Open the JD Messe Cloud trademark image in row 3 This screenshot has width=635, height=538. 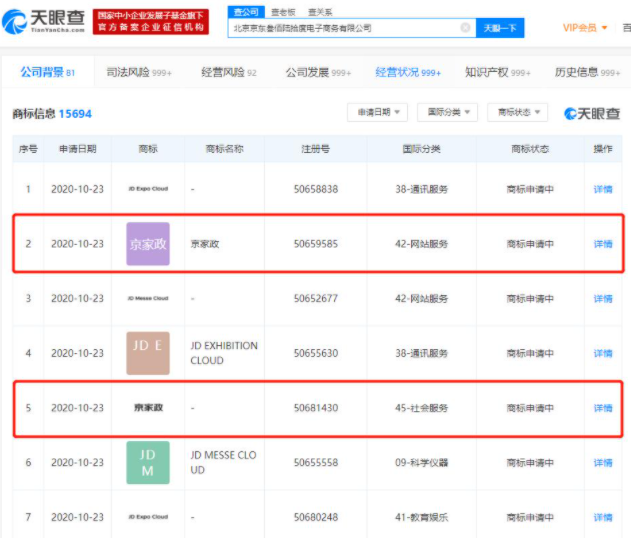[148, 298]
